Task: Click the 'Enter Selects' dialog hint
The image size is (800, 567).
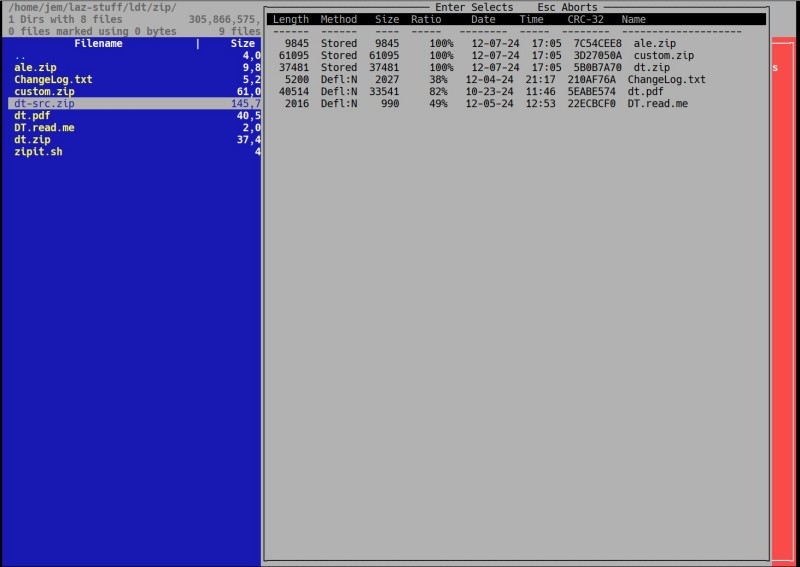Action: tap(474, 8)
